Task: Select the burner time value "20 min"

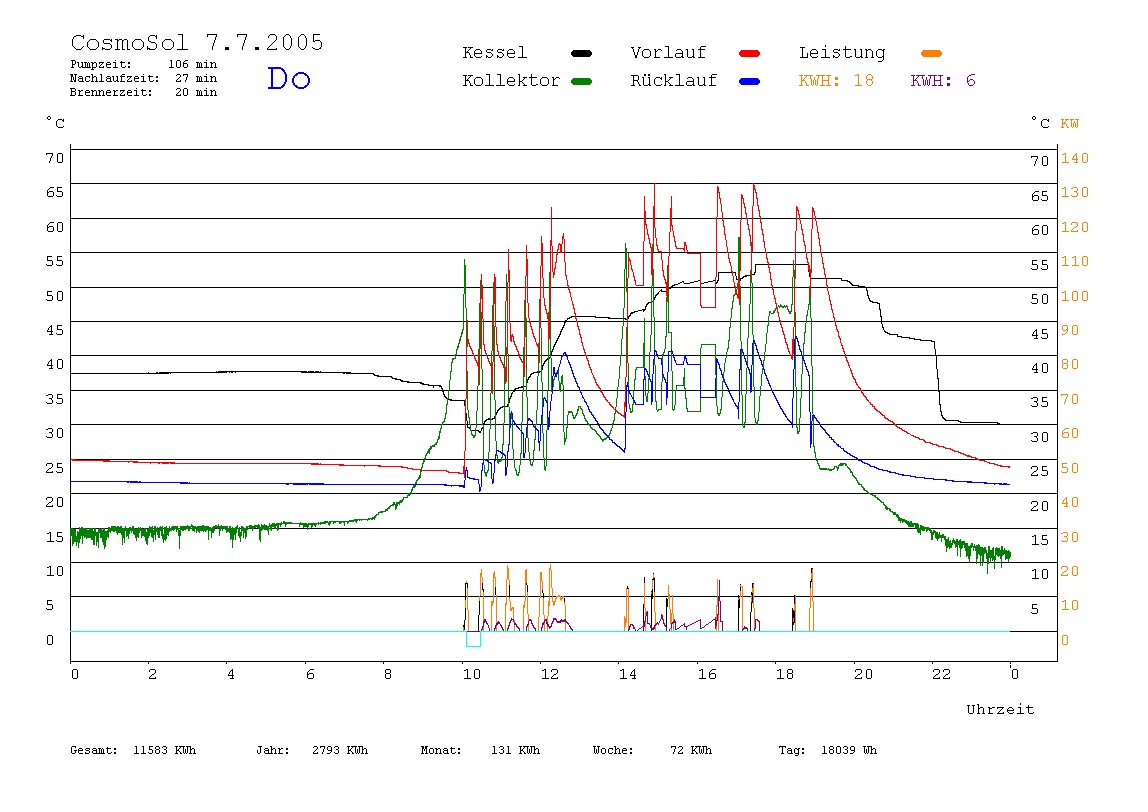Action: pyautogui.click(x=196, y=92)
